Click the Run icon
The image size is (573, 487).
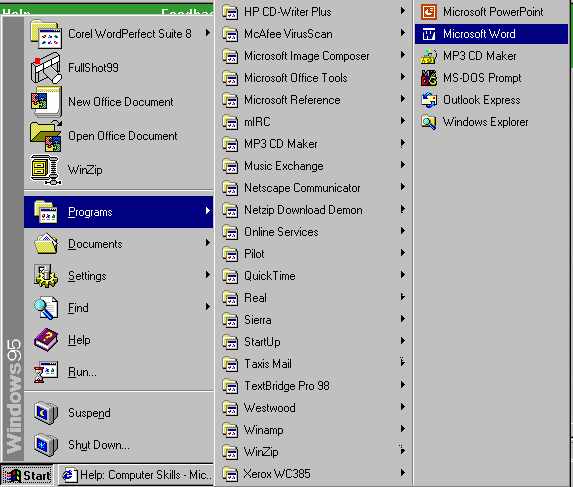point(46,372)
